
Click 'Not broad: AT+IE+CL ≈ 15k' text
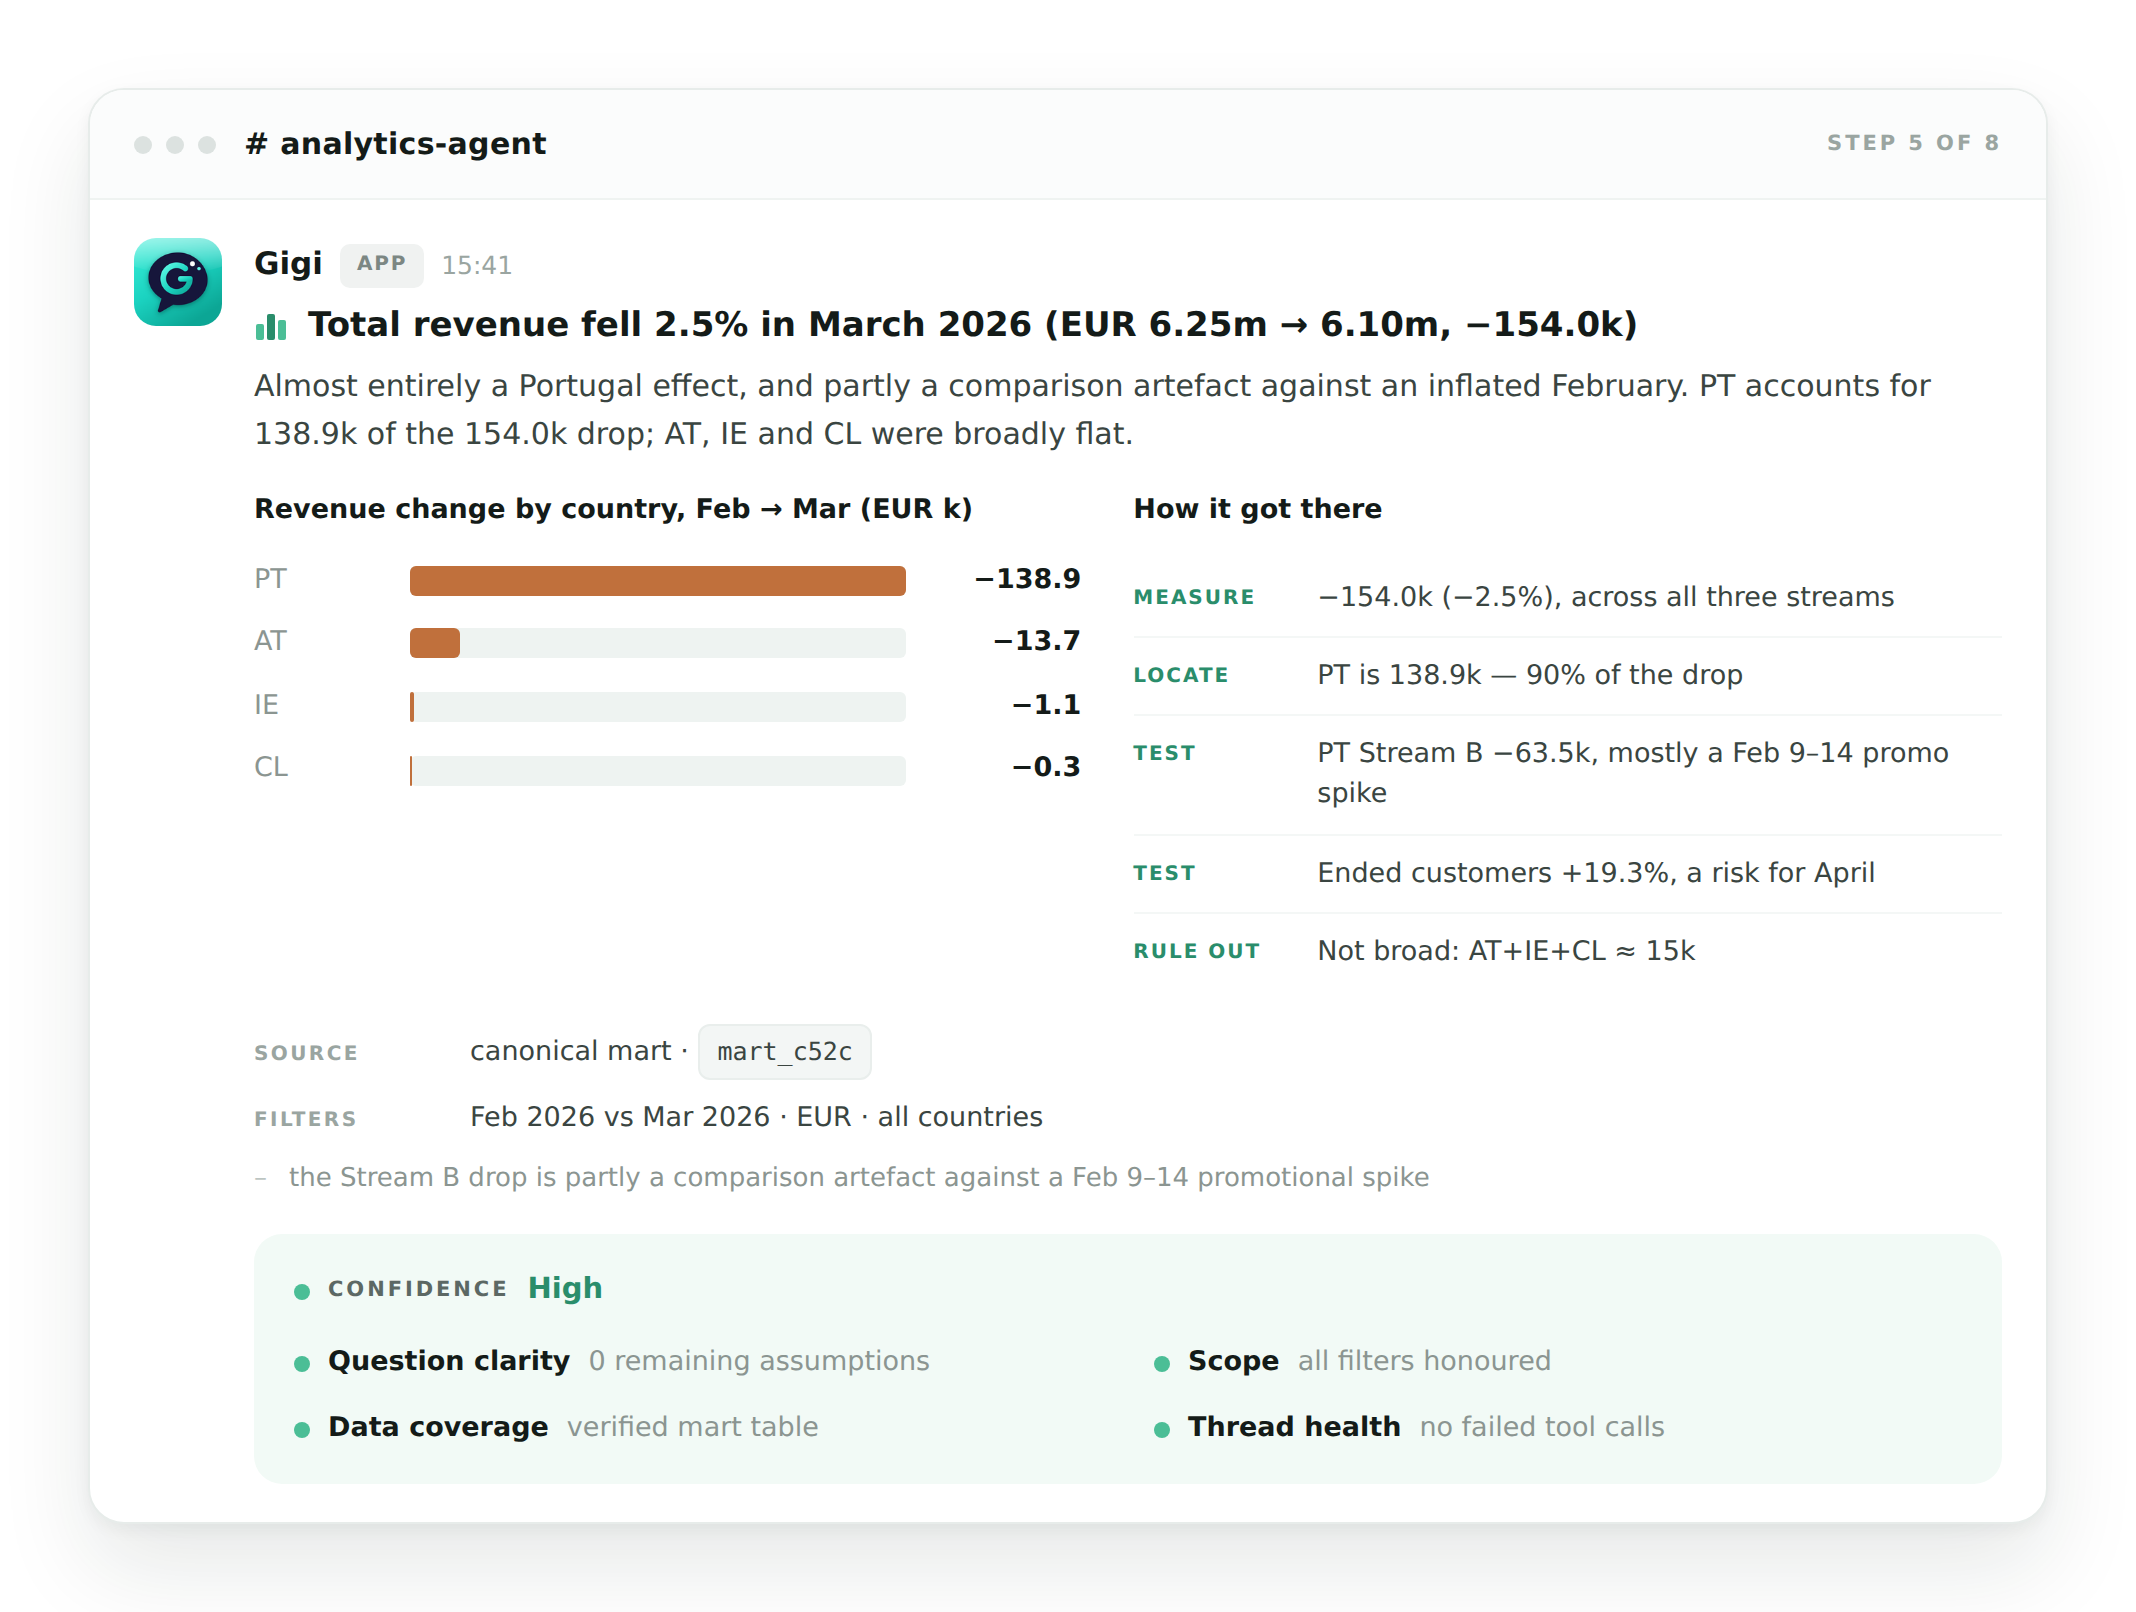tap(1506, 951)
